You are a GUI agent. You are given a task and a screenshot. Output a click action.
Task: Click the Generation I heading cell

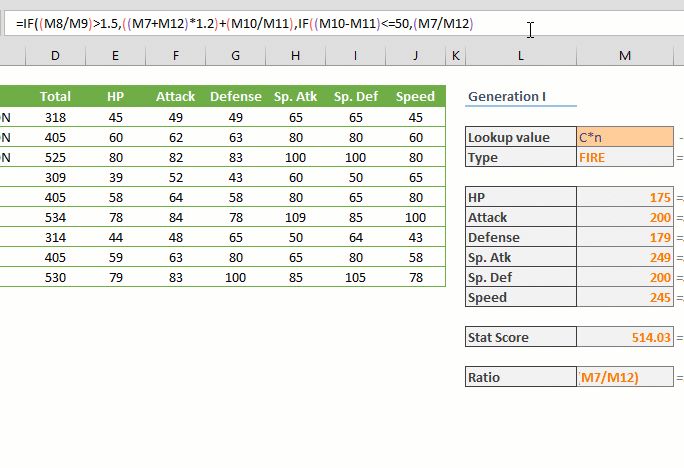521,97
